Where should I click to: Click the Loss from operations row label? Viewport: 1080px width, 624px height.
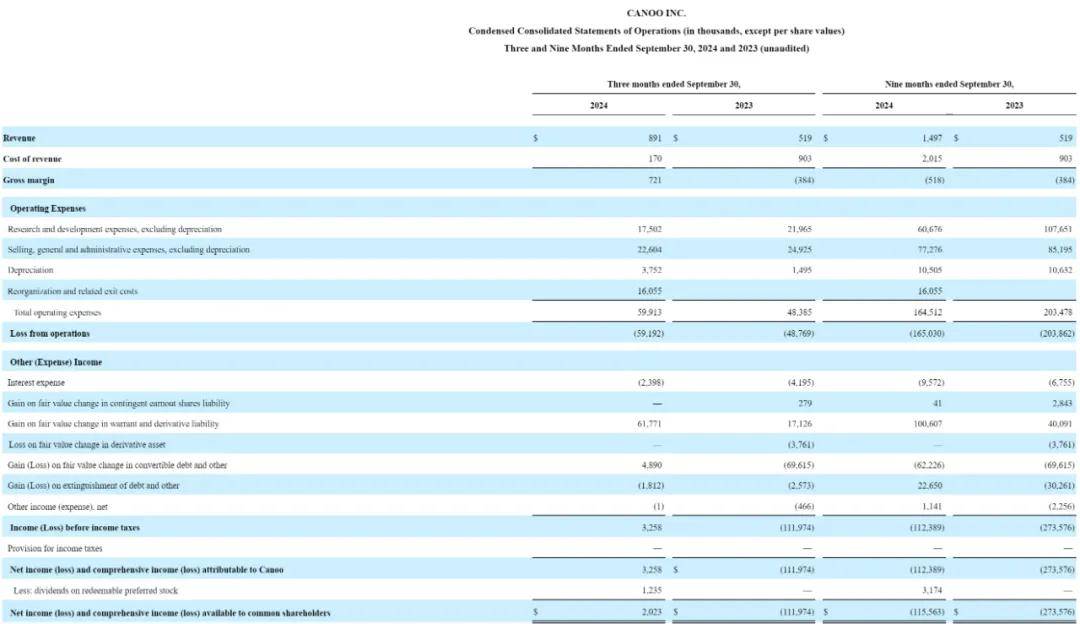(49, 333)
